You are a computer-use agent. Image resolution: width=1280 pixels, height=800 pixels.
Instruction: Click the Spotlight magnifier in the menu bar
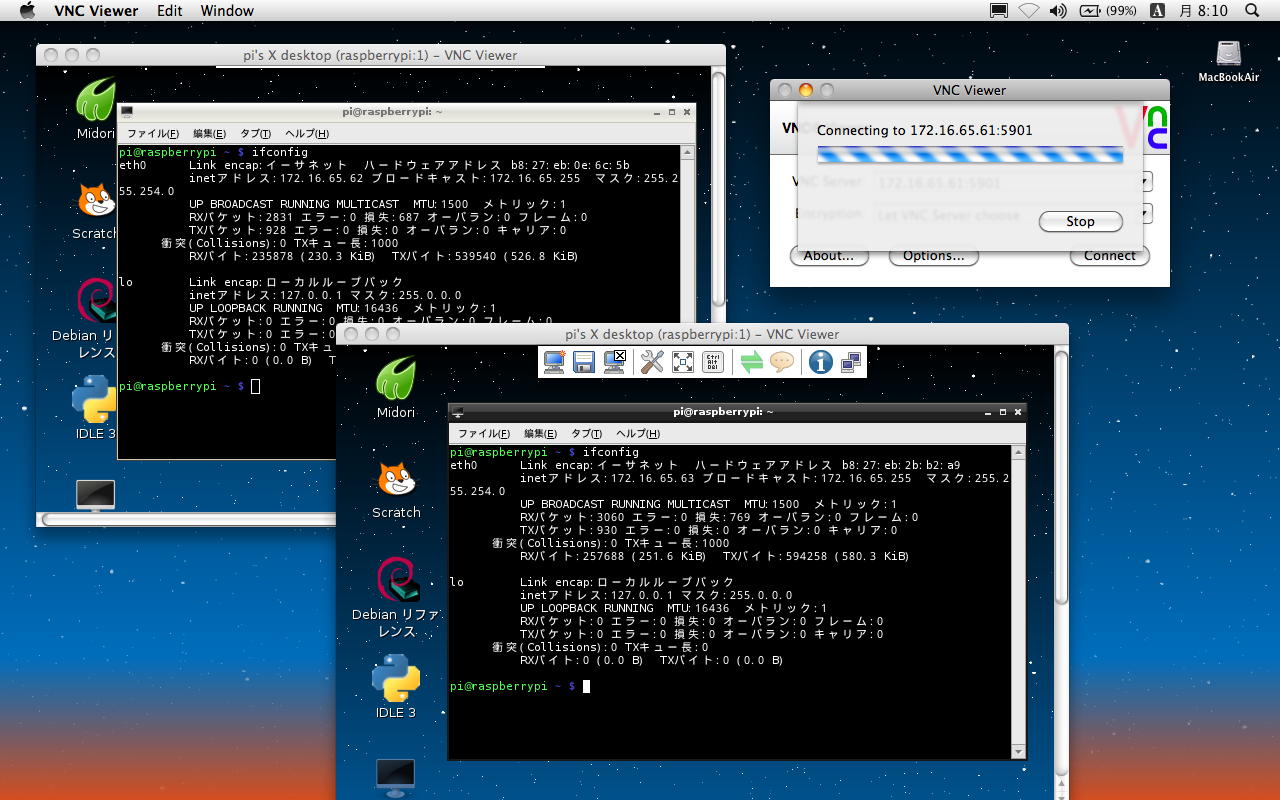tap(1252, 11)
